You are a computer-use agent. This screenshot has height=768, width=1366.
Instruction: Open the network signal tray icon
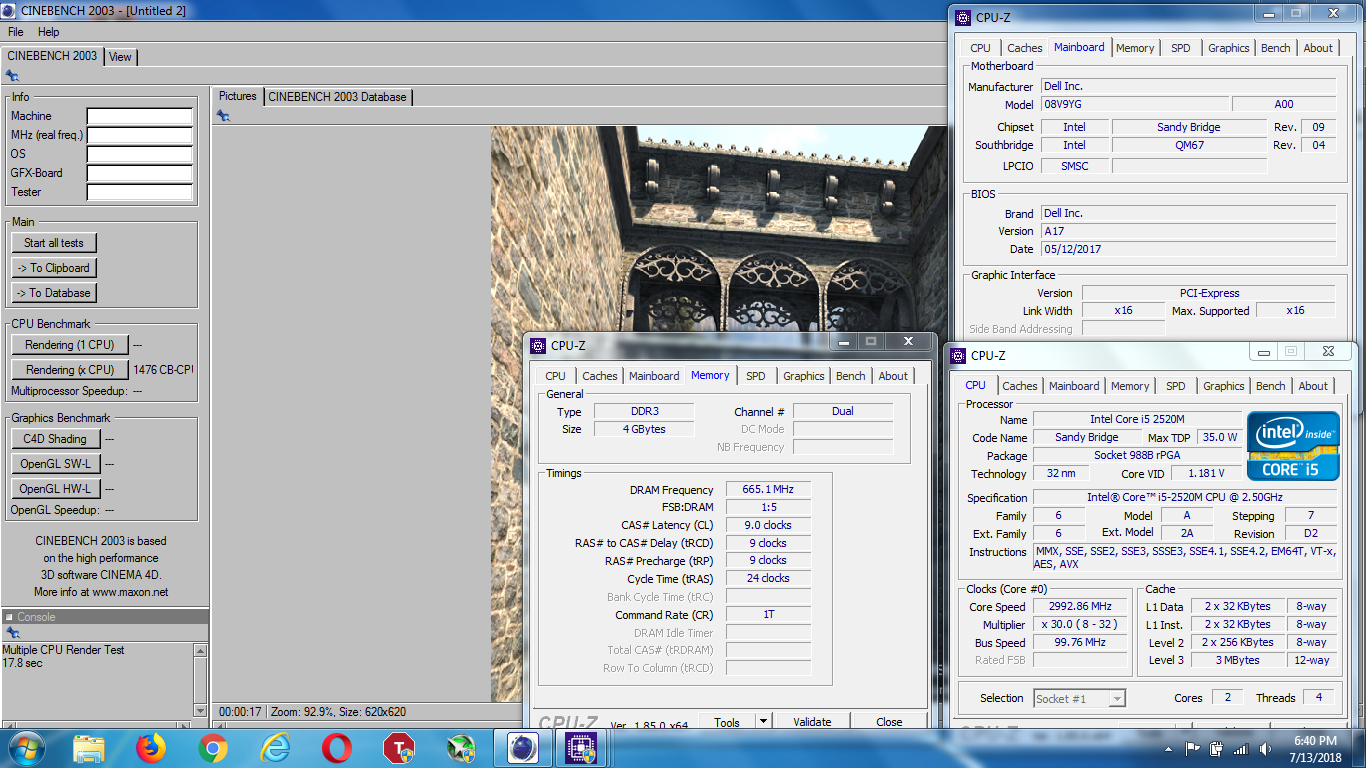click(x=1241, y=748)
